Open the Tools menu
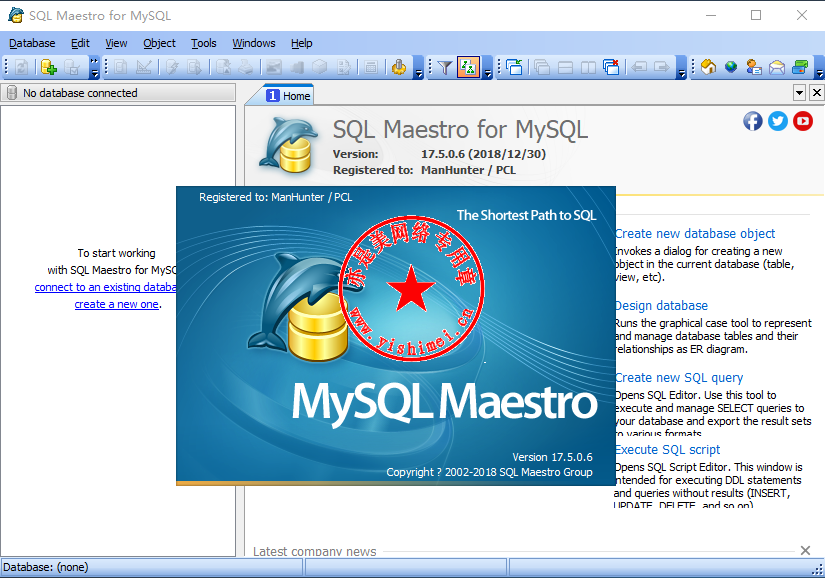Screen dimensions: 825x578 tap(204, 43)
